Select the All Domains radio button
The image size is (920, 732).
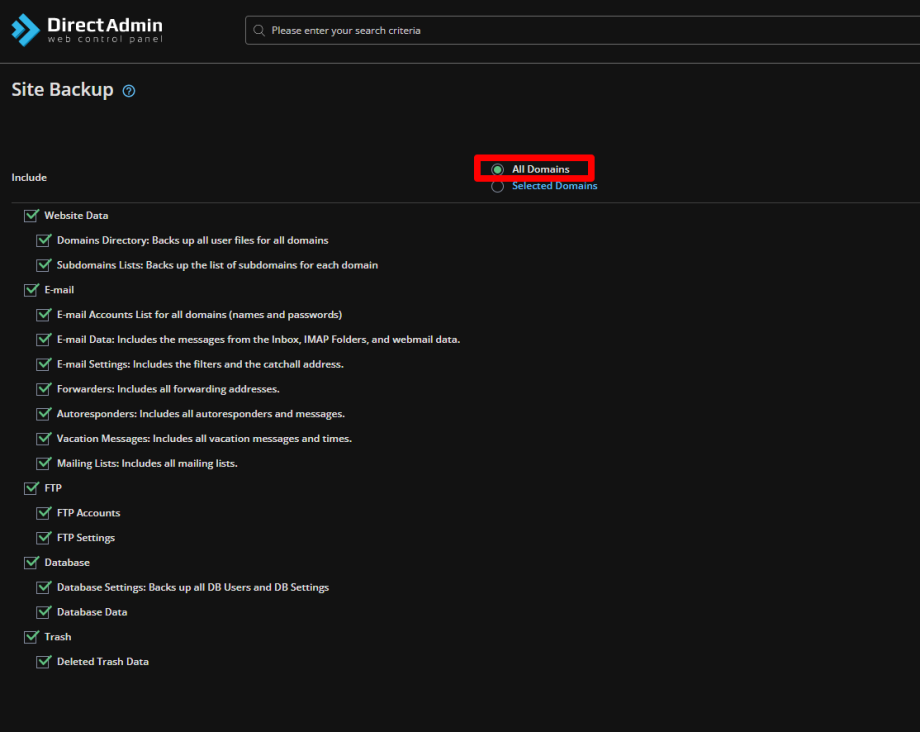click(x=497, y=168)
